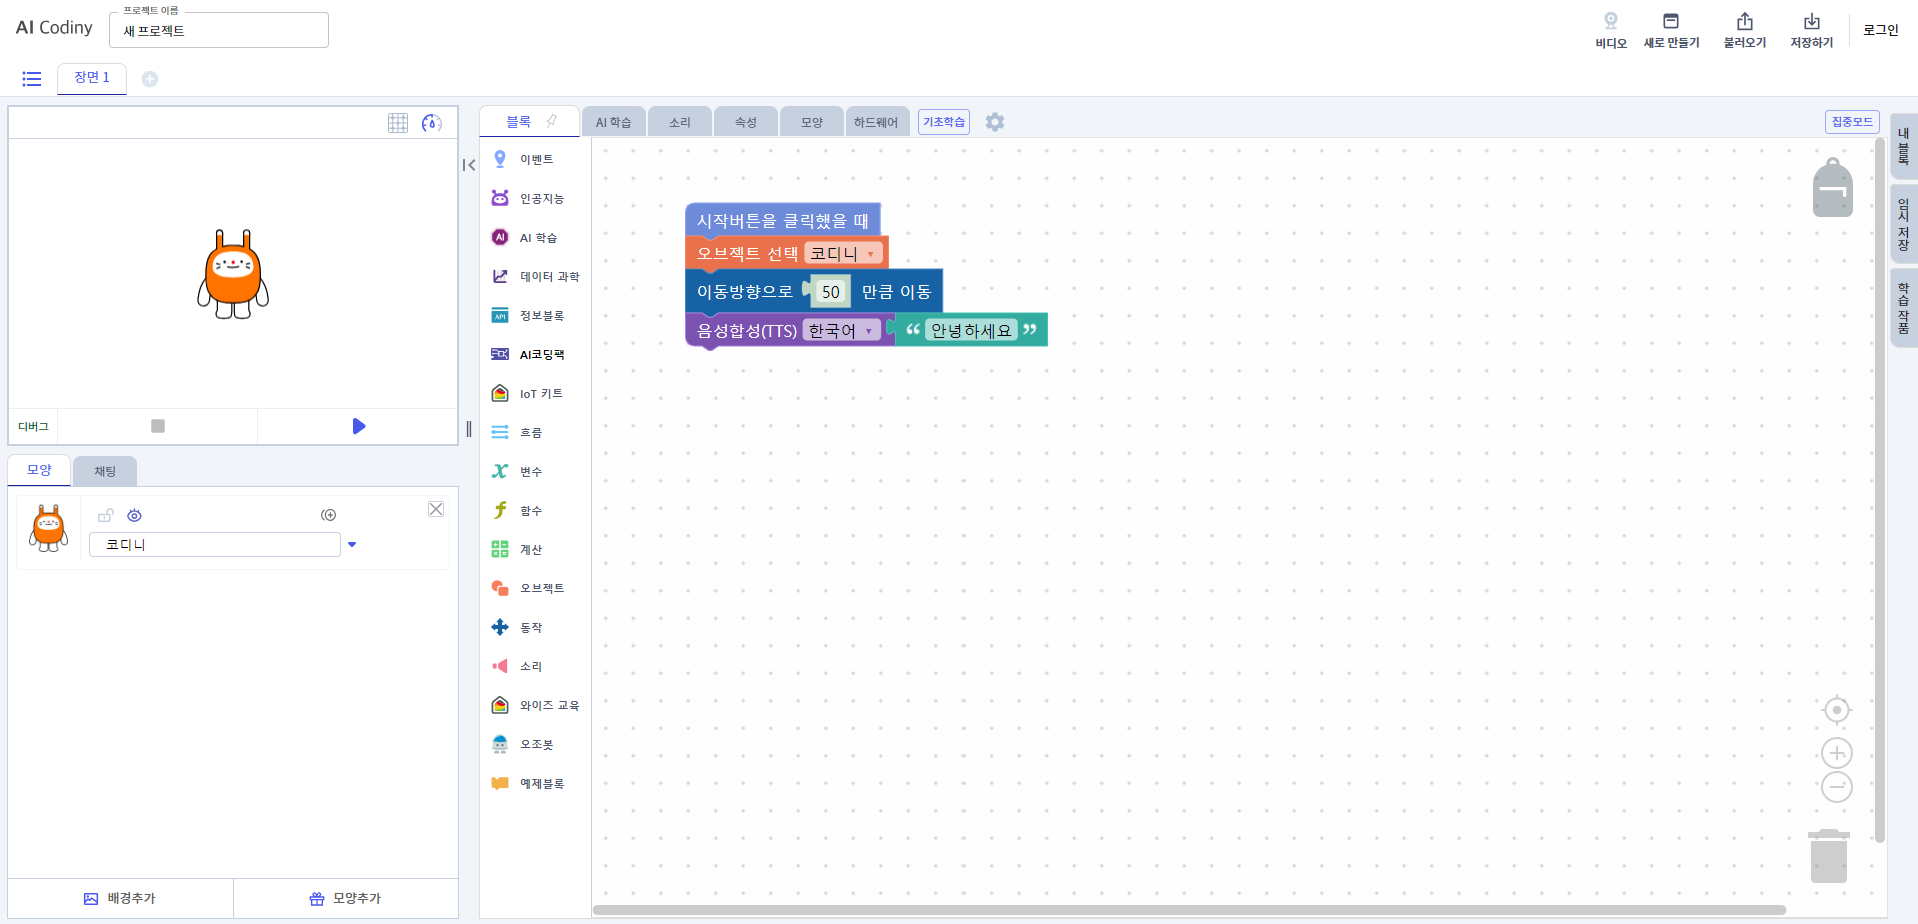The width and height of the screenshot is (1918, 924).
Task: Toggle the 코디니 object lock
Action: (105, 515)
